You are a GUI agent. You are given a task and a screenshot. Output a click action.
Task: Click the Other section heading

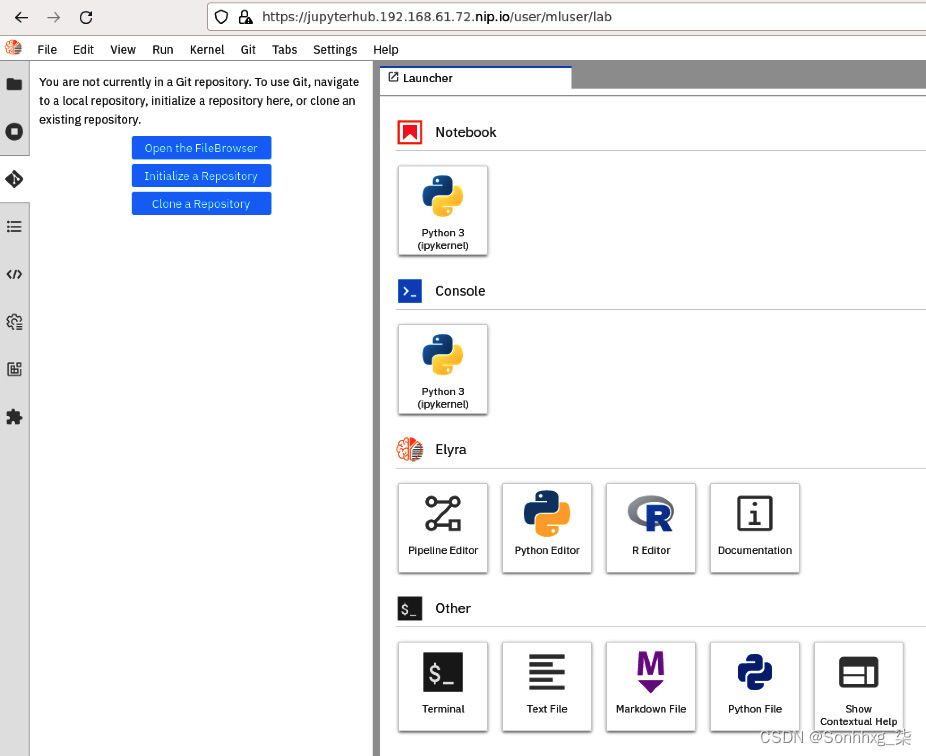[x=453, y=608]
